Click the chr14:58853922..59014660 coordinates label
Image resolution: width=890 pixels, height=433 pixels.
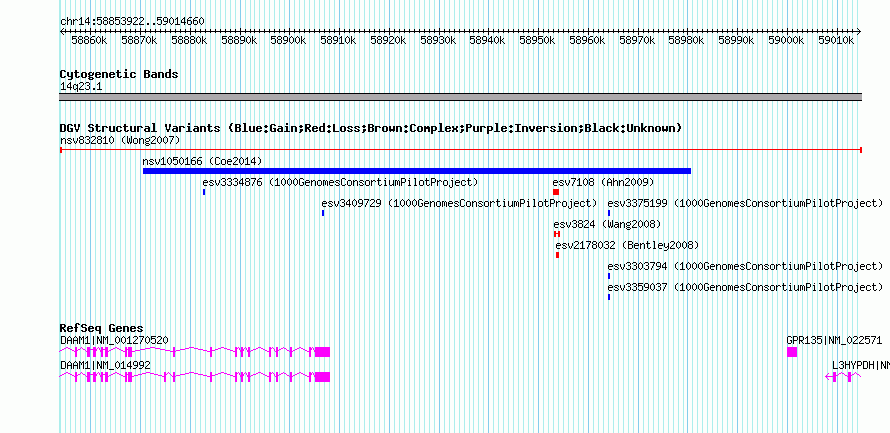click(132, 21)
